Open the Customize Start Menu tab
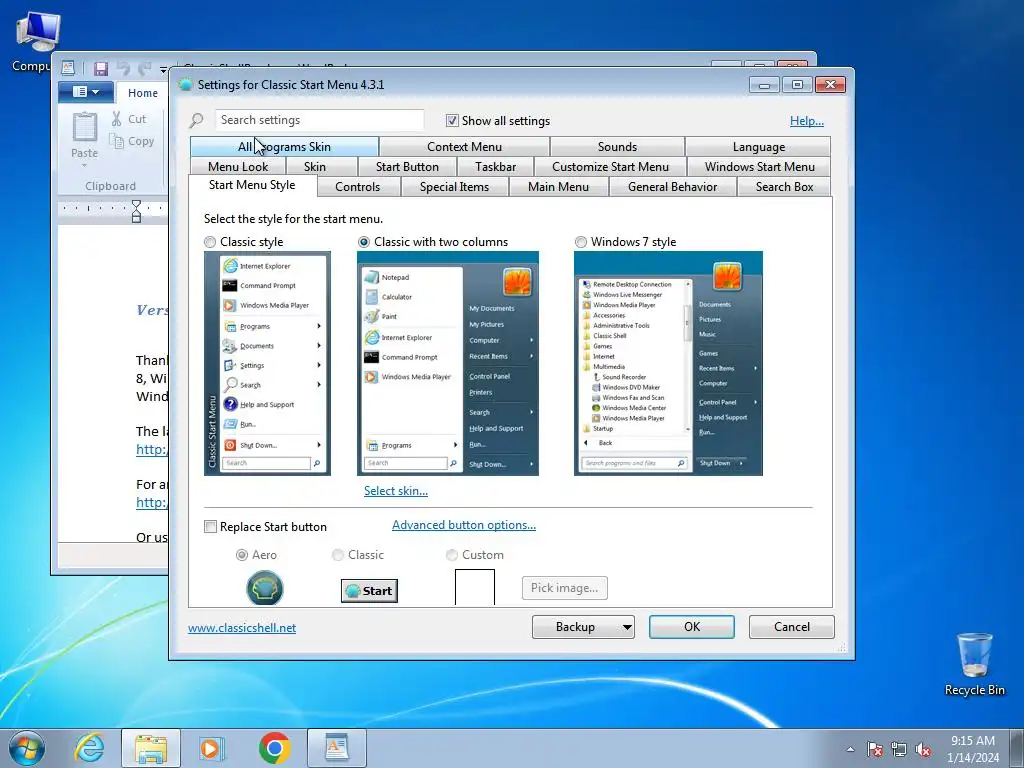Viewport: 1024px width, 768px height. click(x=610, y=167)
